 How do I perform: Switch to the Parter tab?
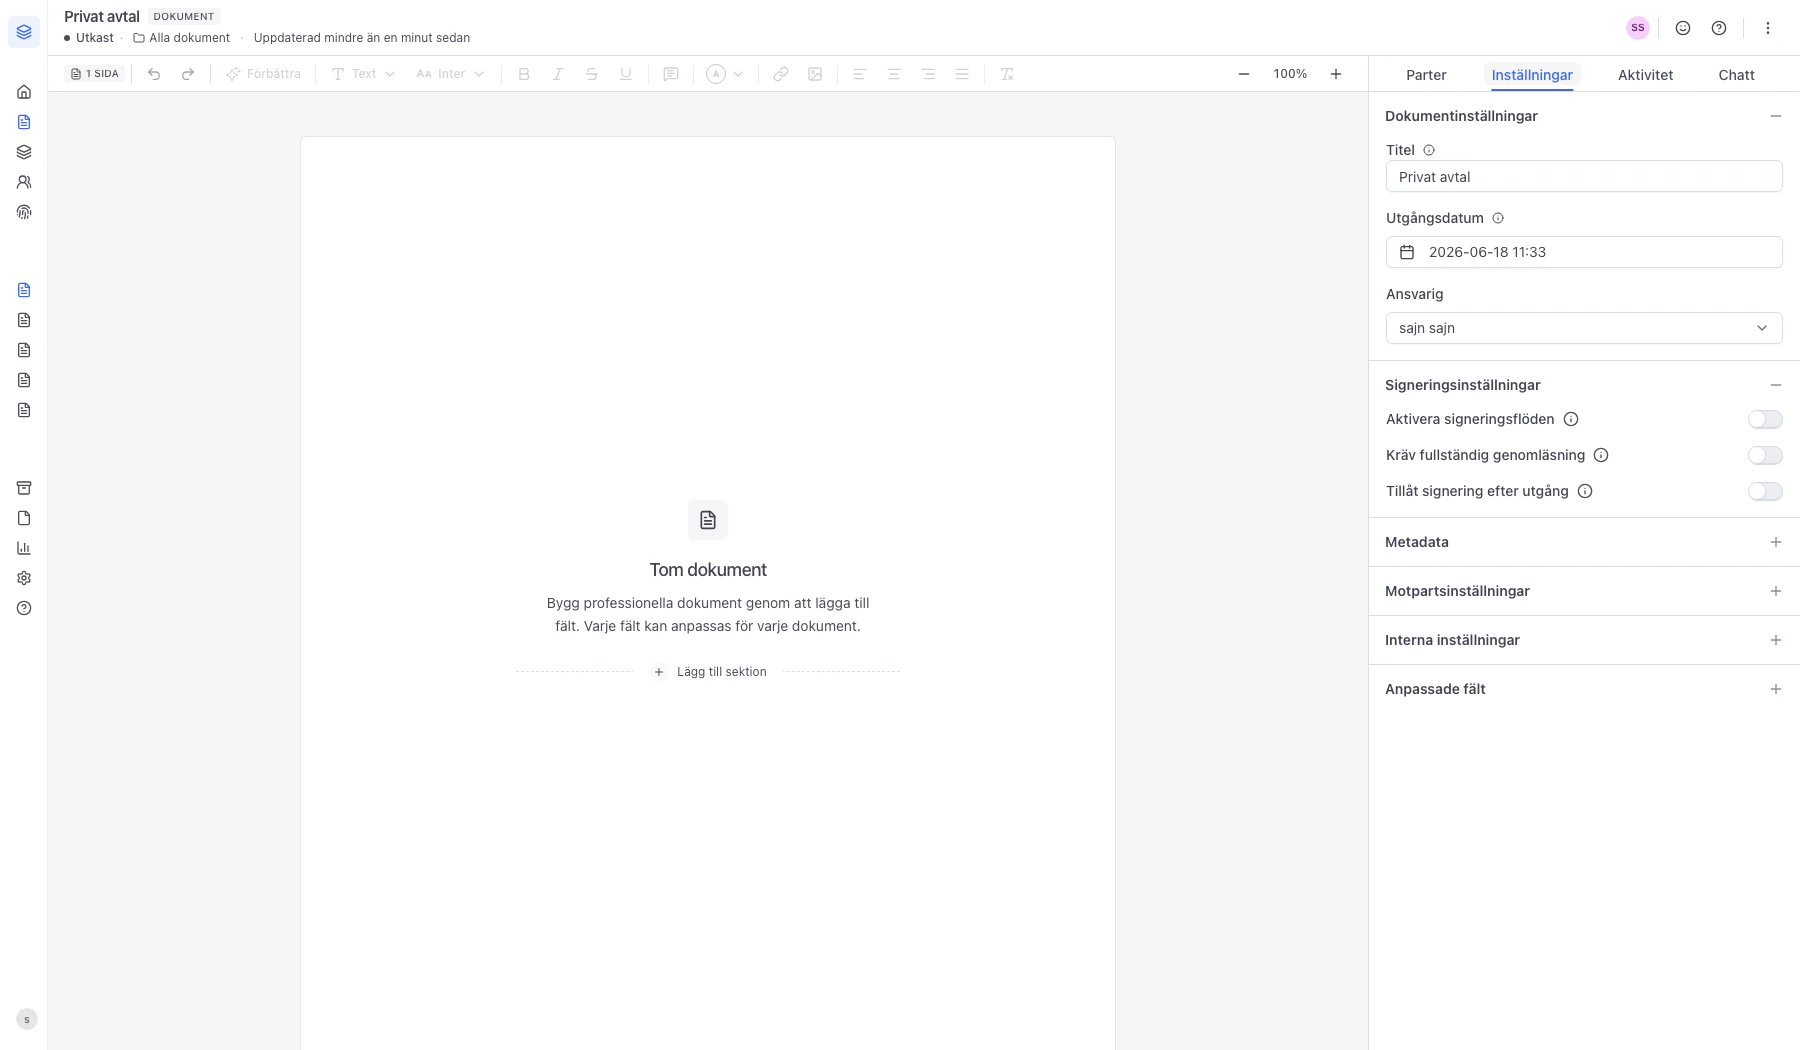[1426, 75]
